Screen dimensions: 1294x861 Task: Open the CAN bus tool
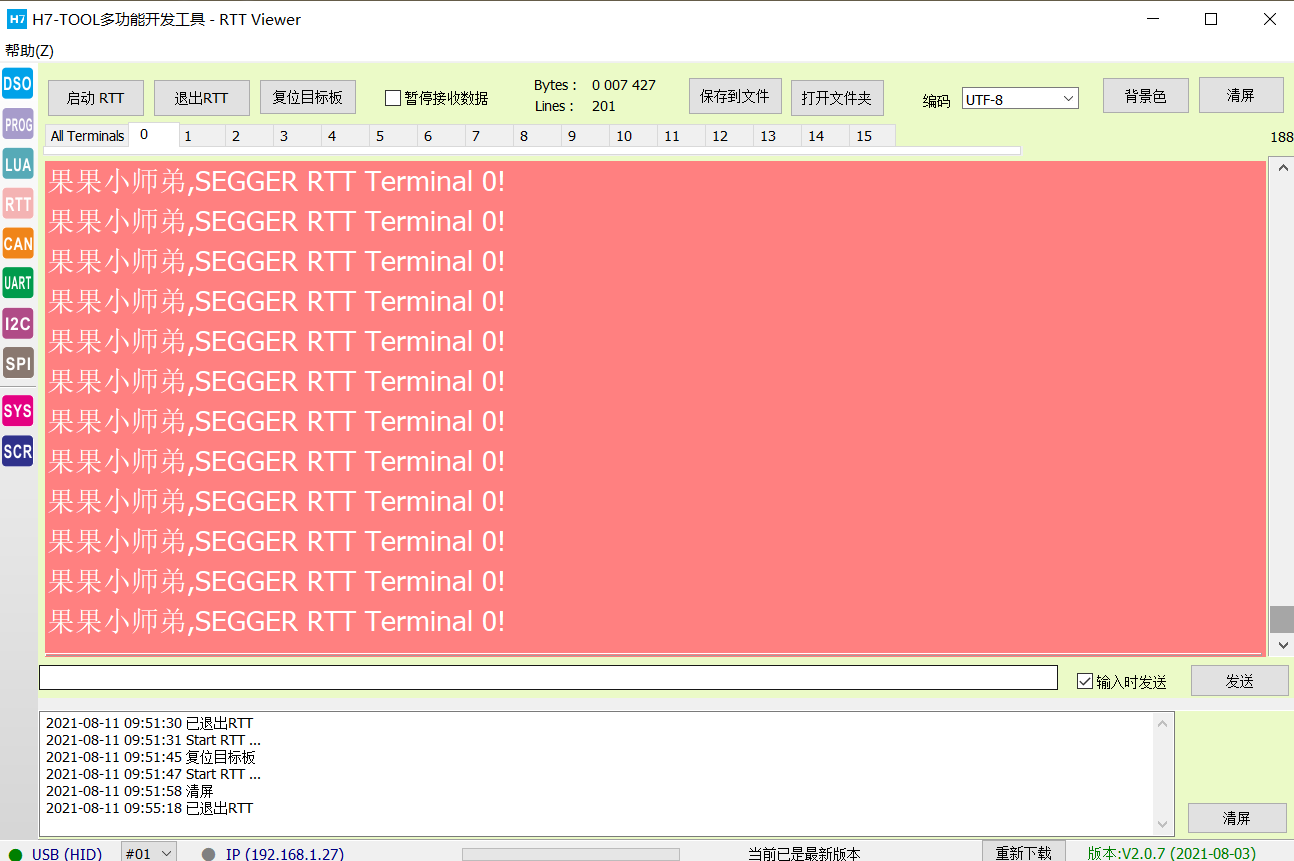click(x=18, y=243)
